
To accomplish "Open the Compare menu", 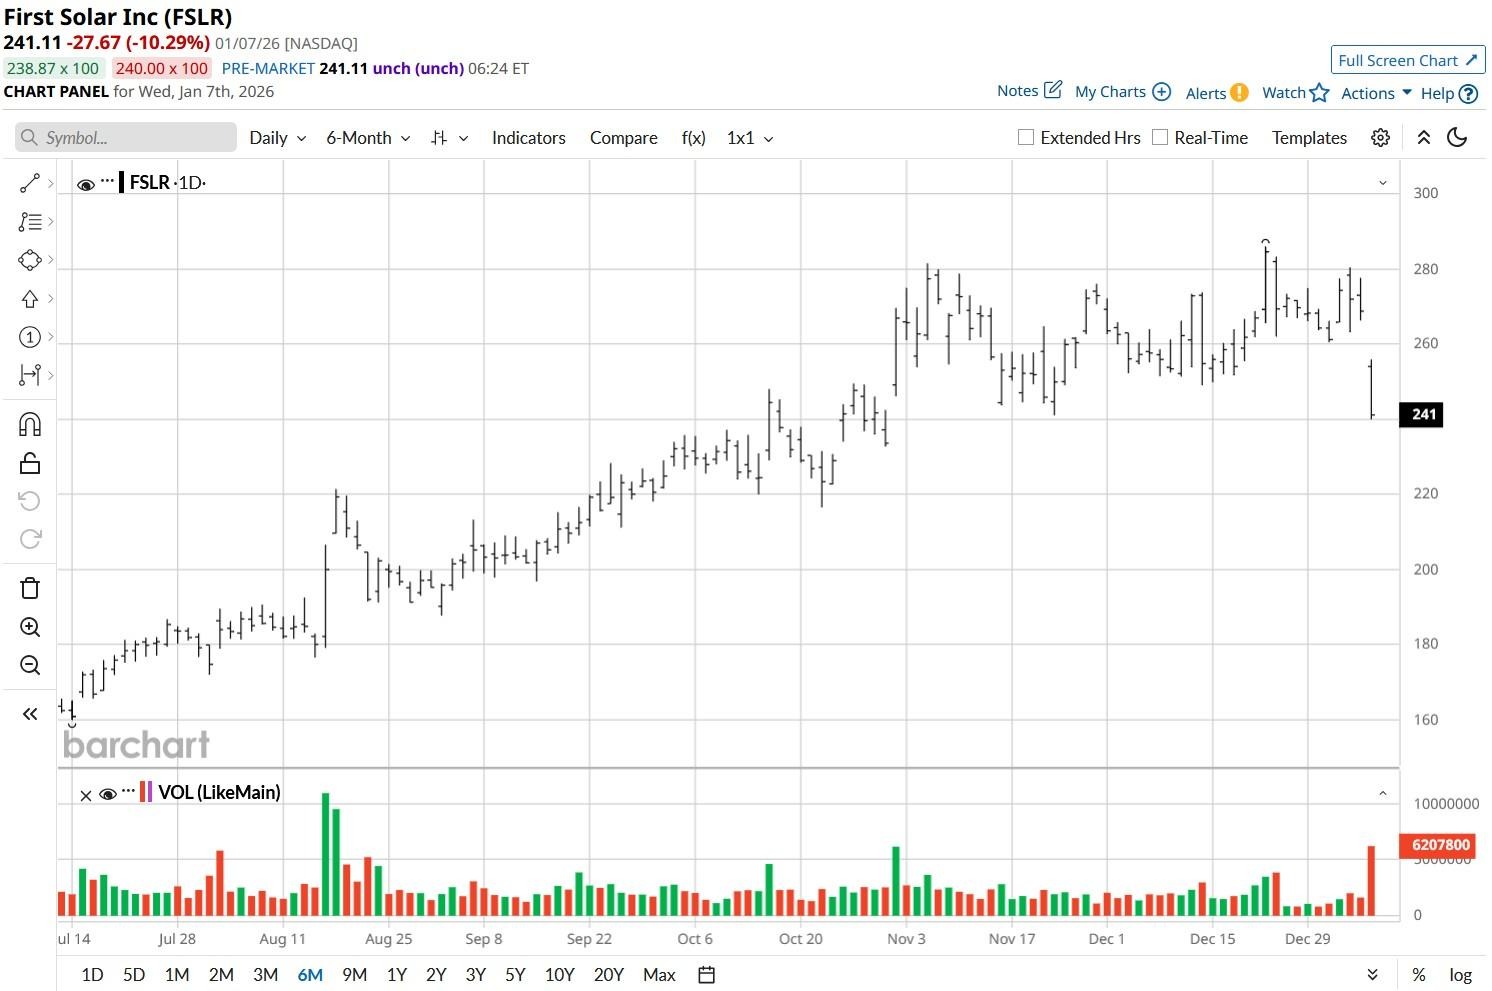I will coord(624,138).
